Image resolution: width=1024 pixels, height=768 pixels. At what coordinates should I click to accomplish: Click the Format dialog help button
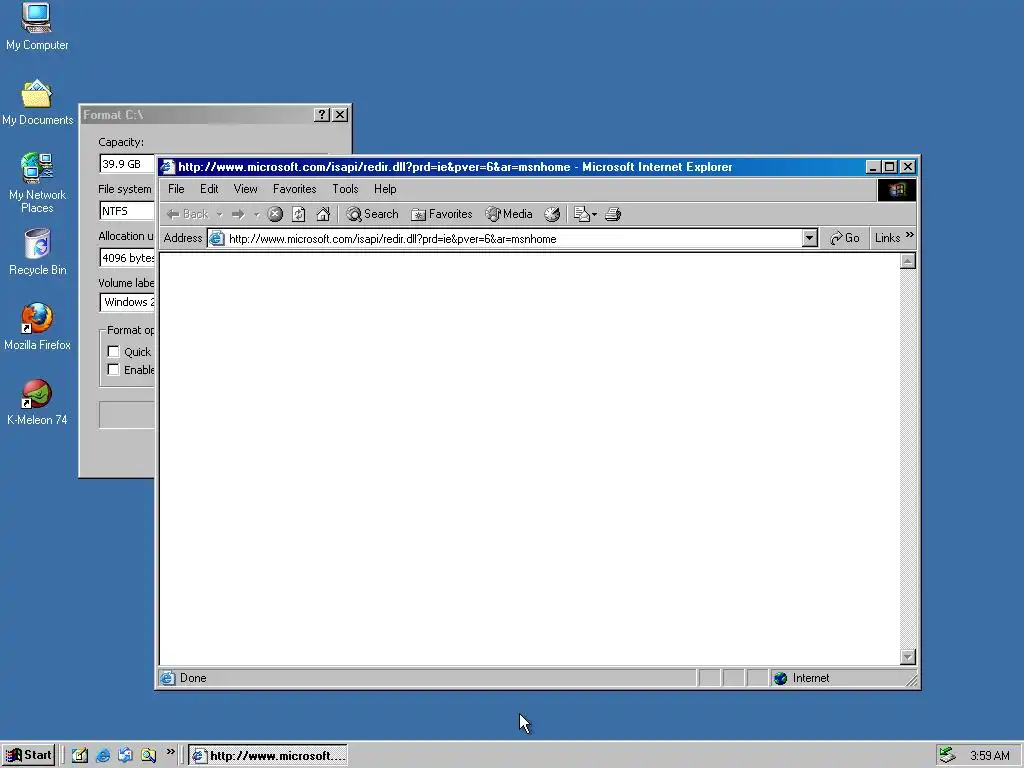pos(321,115)
